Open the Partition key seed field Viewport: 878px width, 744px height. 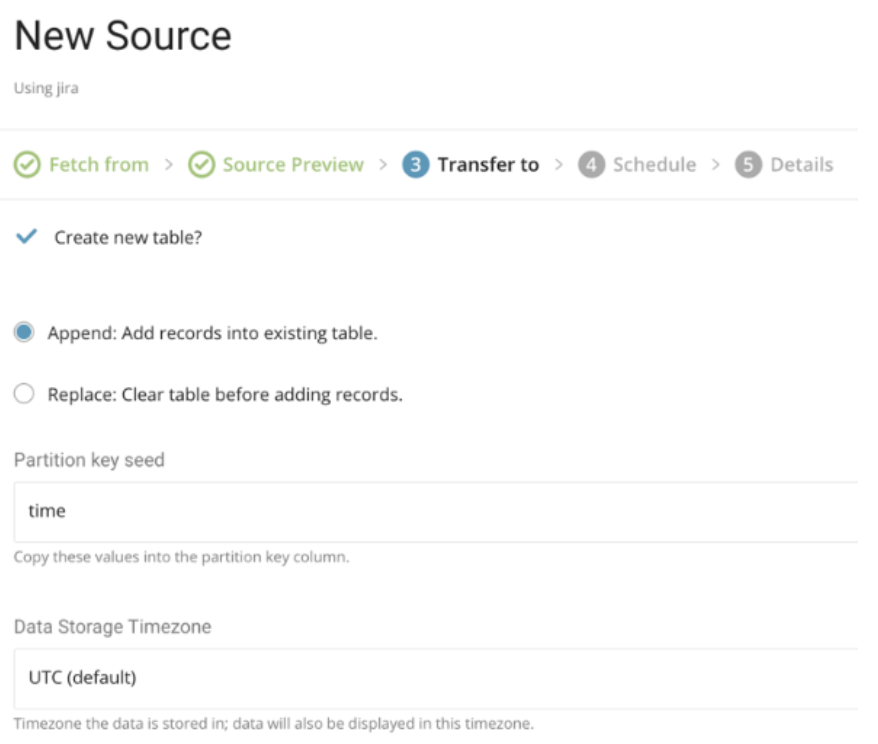(436, 511)
